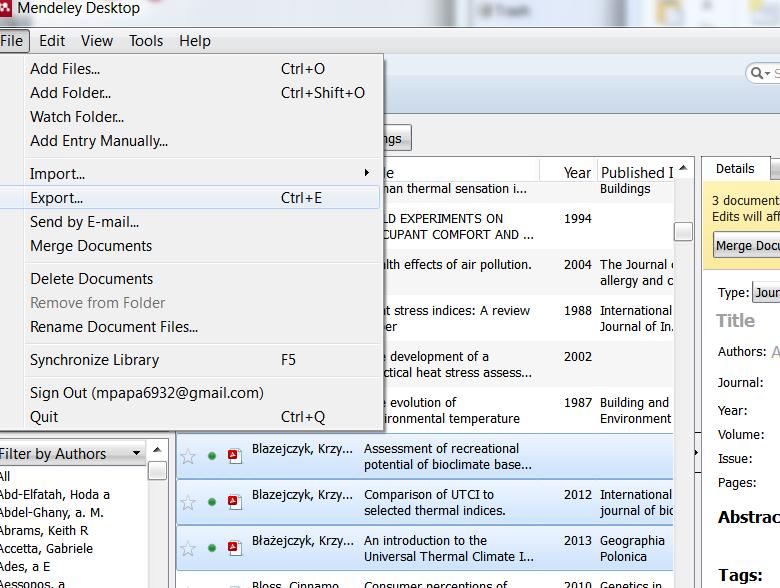Filter by author Ades, a E
This screenshot has width=780, height=588.
coord(73,566)
